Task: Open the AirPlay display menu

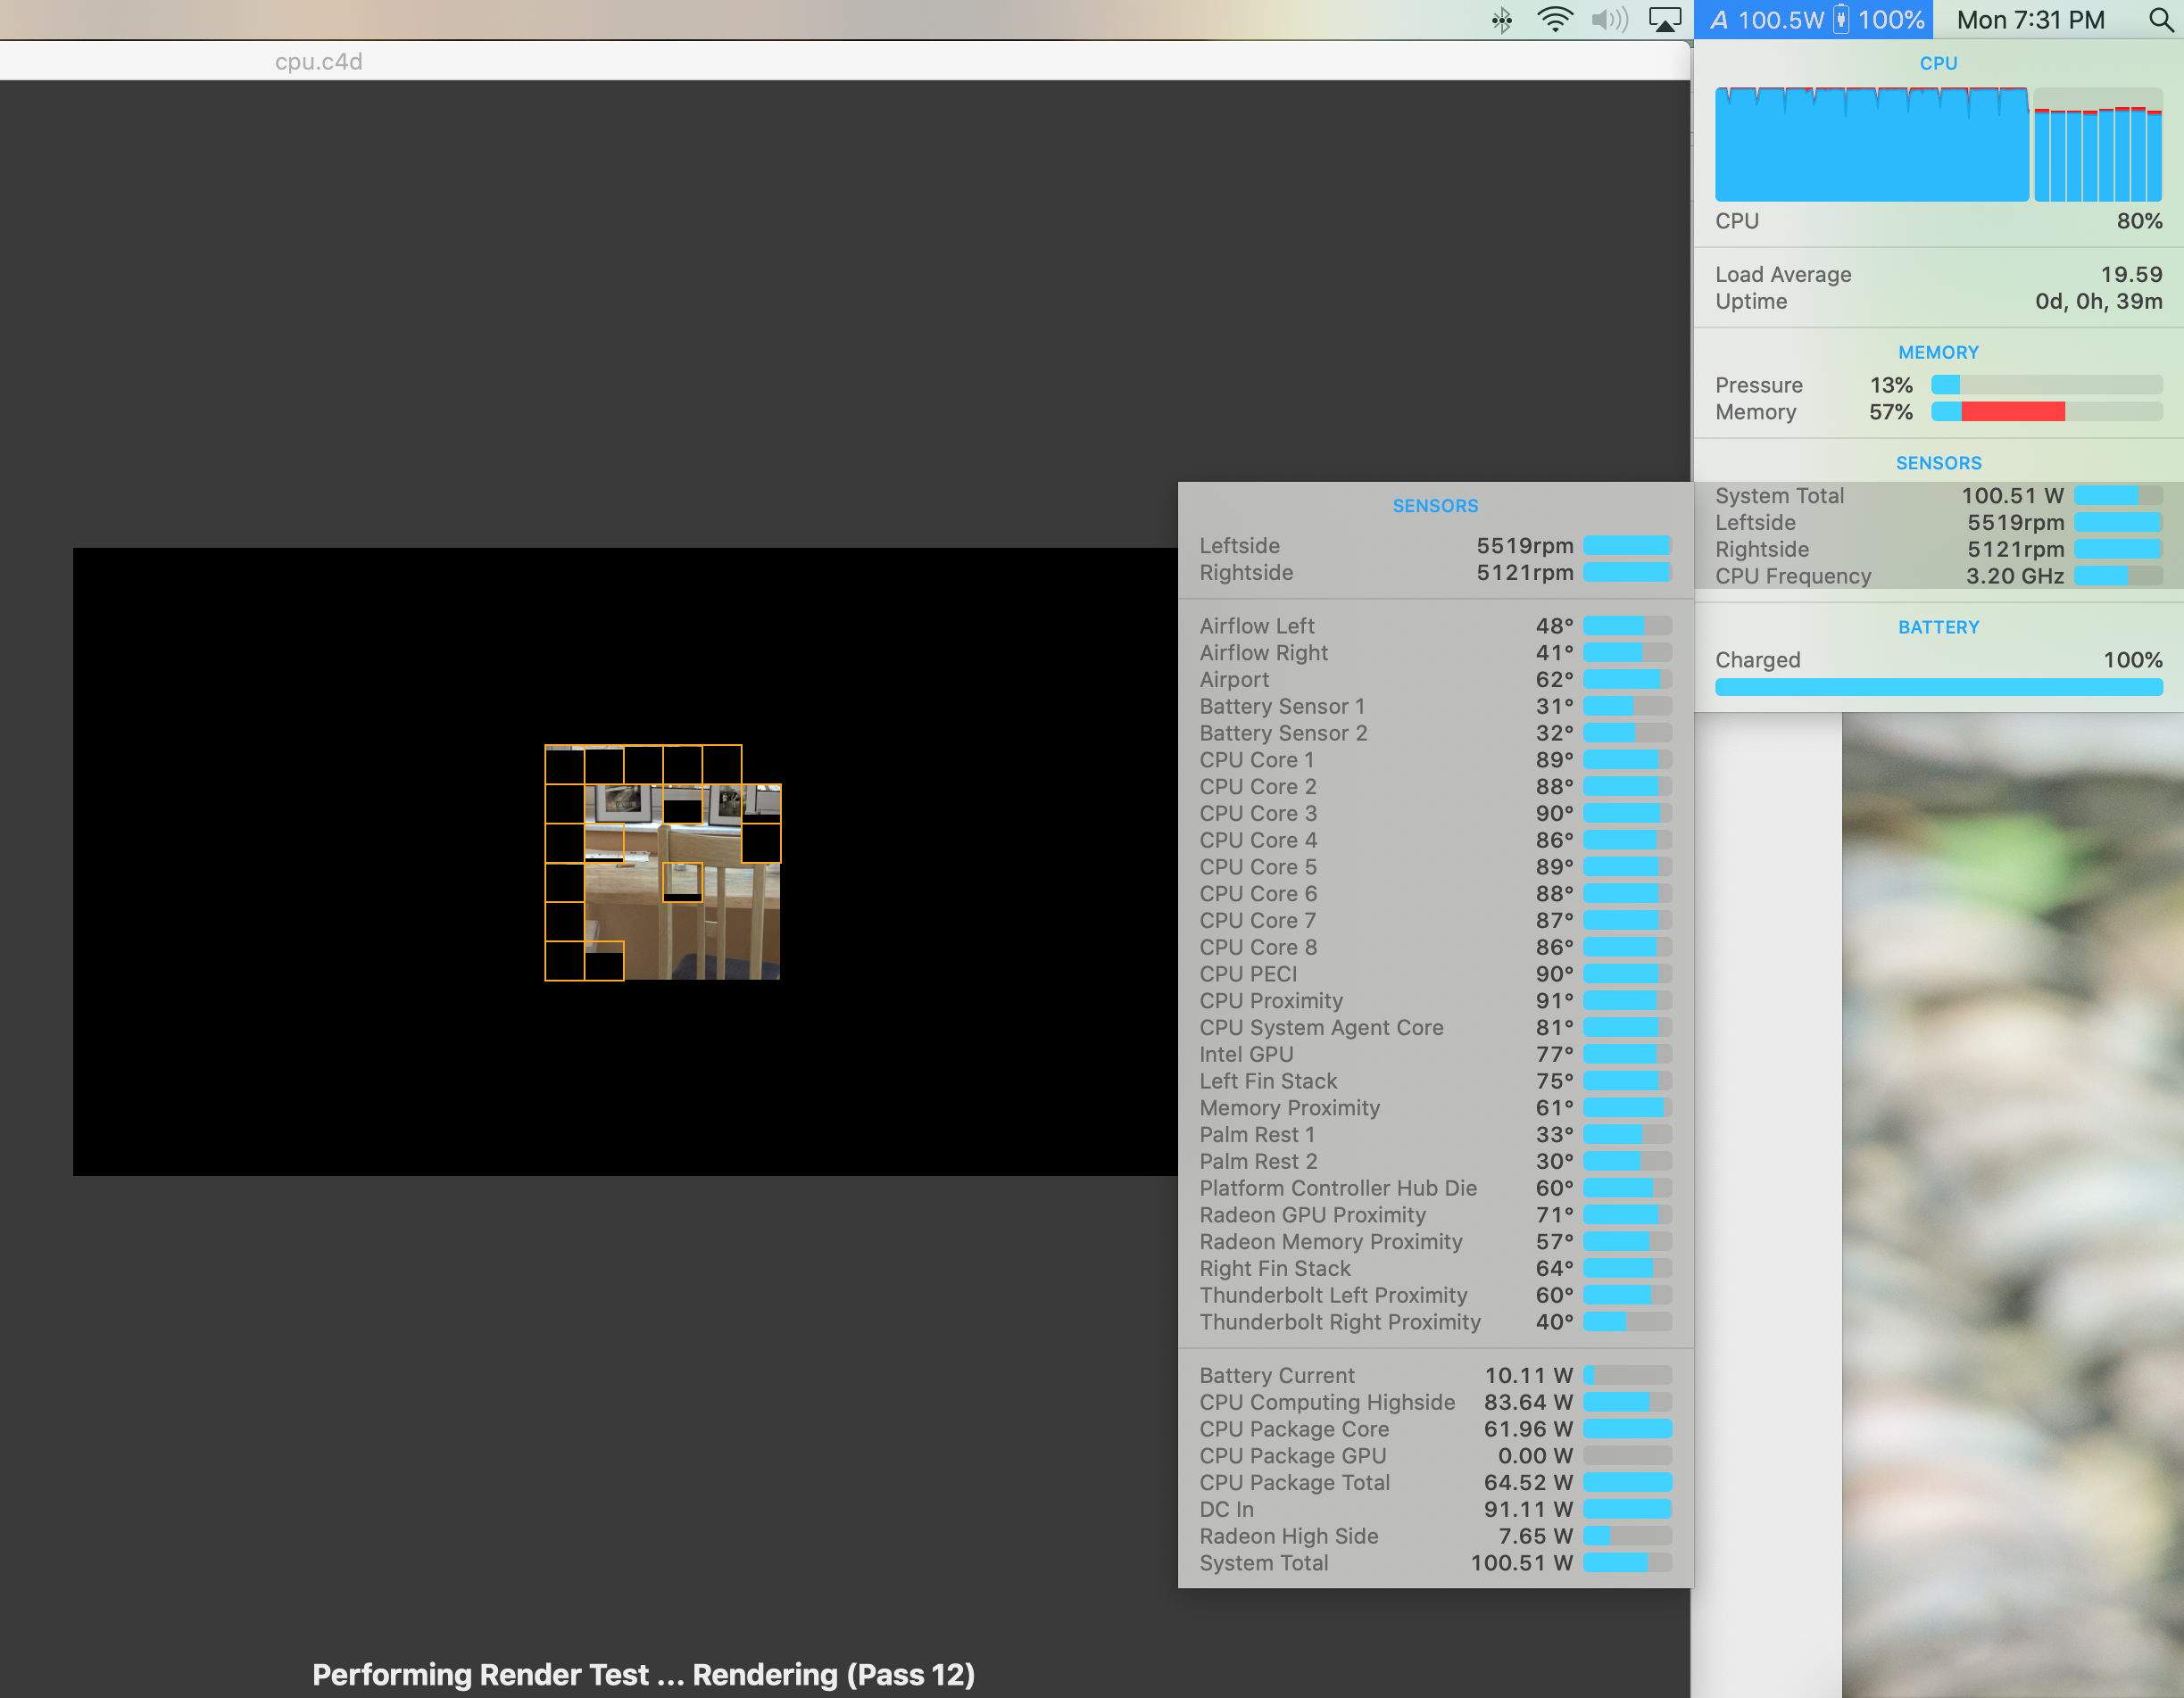Action: [x=1664, y=20]
